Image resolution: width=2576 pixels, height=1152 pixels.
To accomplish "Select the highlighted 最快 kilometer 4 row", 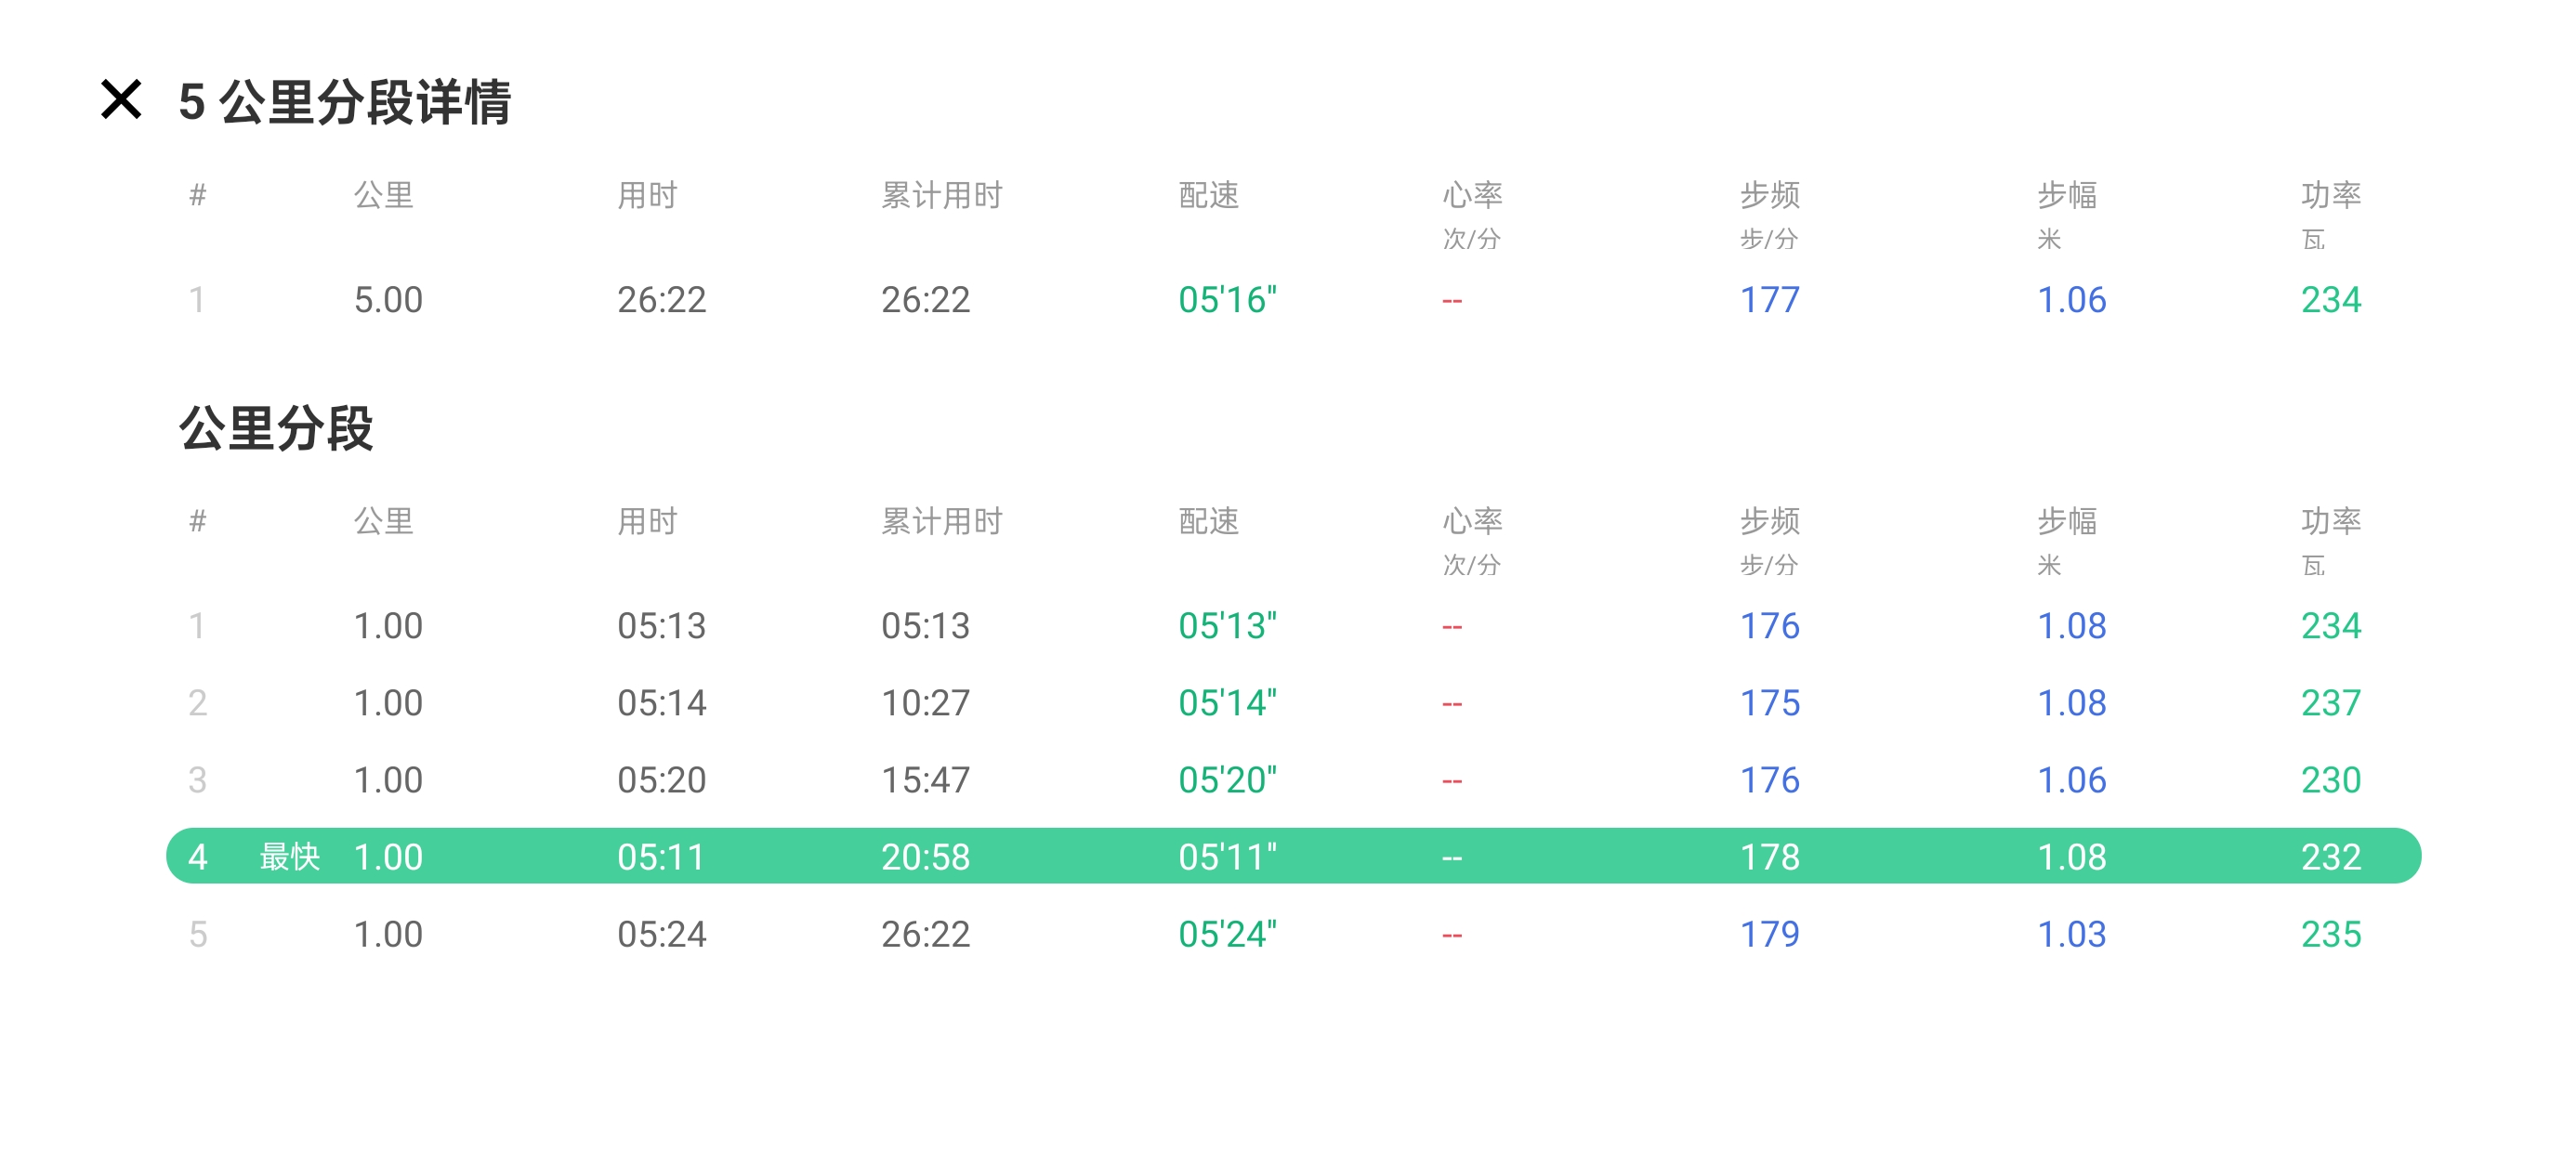I will (1292, 856).
